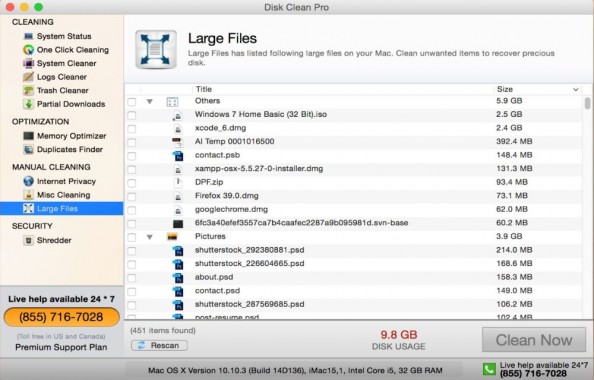Click the xcode_6.dmg disk image icon
The height and width of the screenshot is (380, 594).
pos(178,129)
